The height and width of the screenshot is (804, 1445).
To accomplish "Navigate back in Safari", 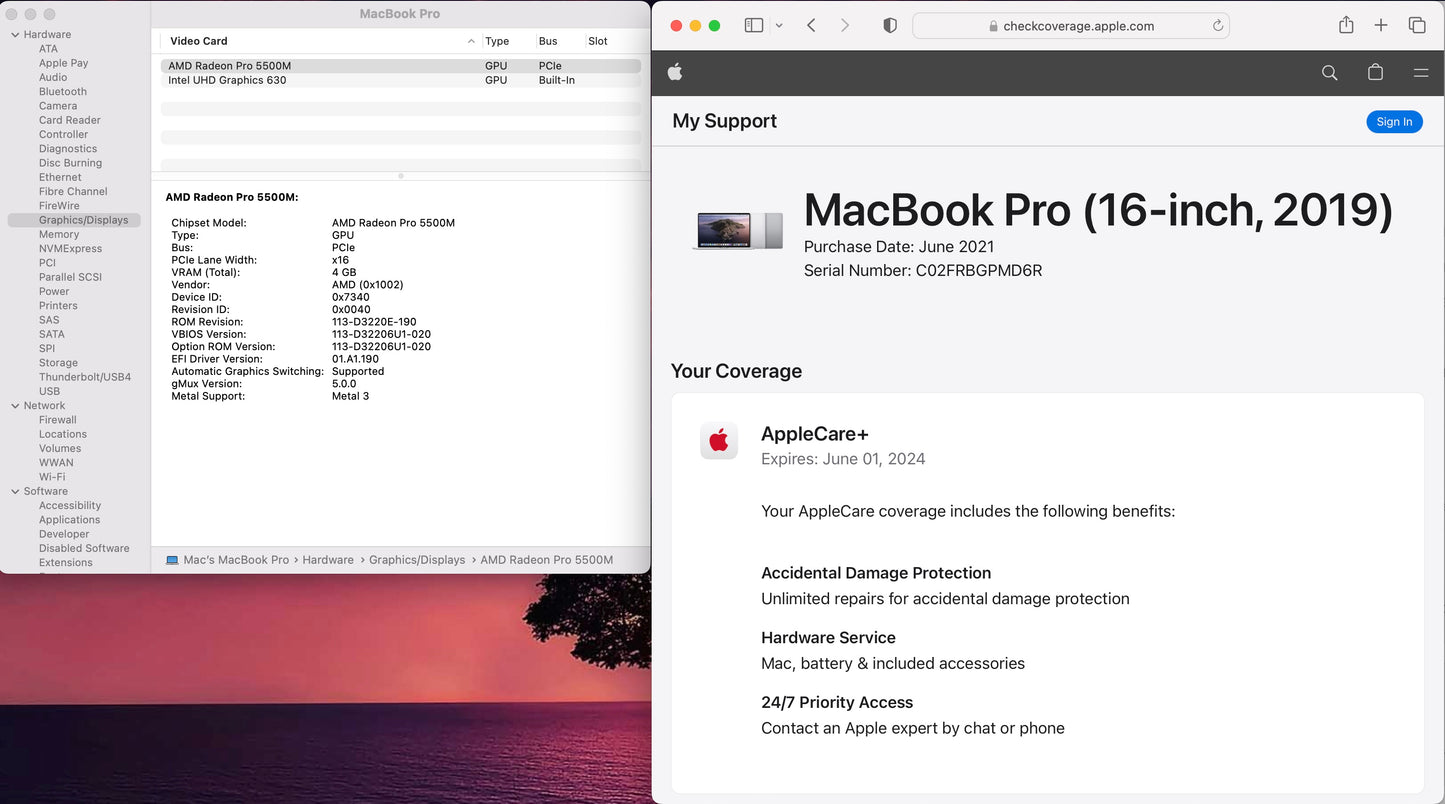I will click(x=811, y=25).
